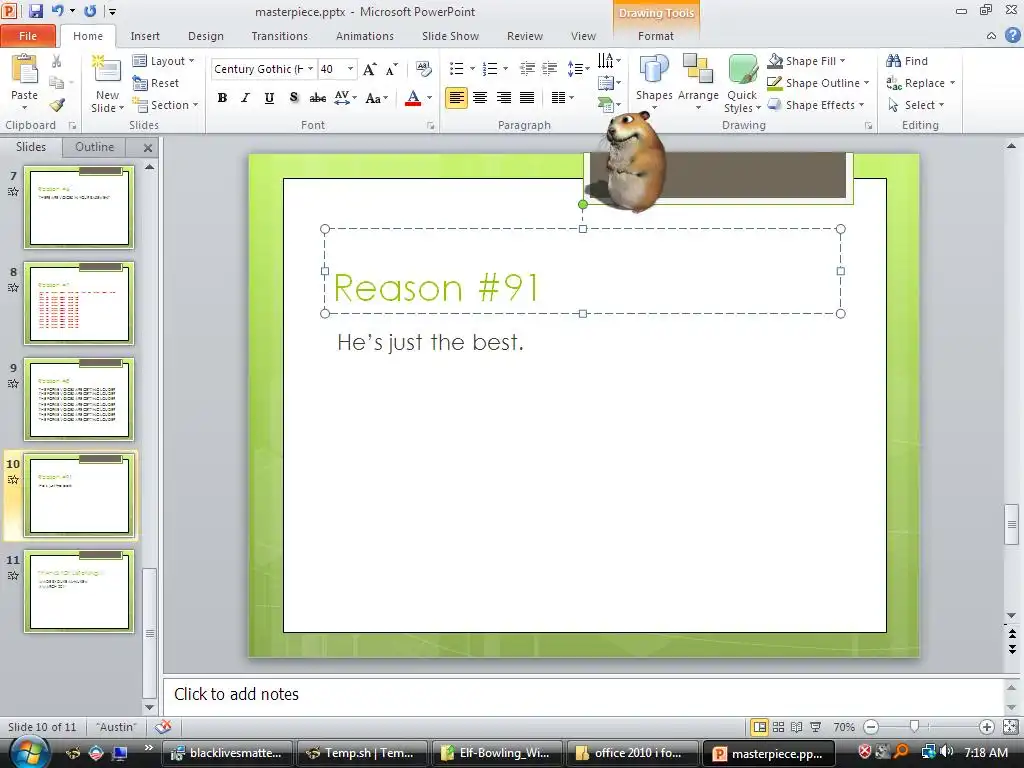Select slide 8 thumbnail

point(79,303)
